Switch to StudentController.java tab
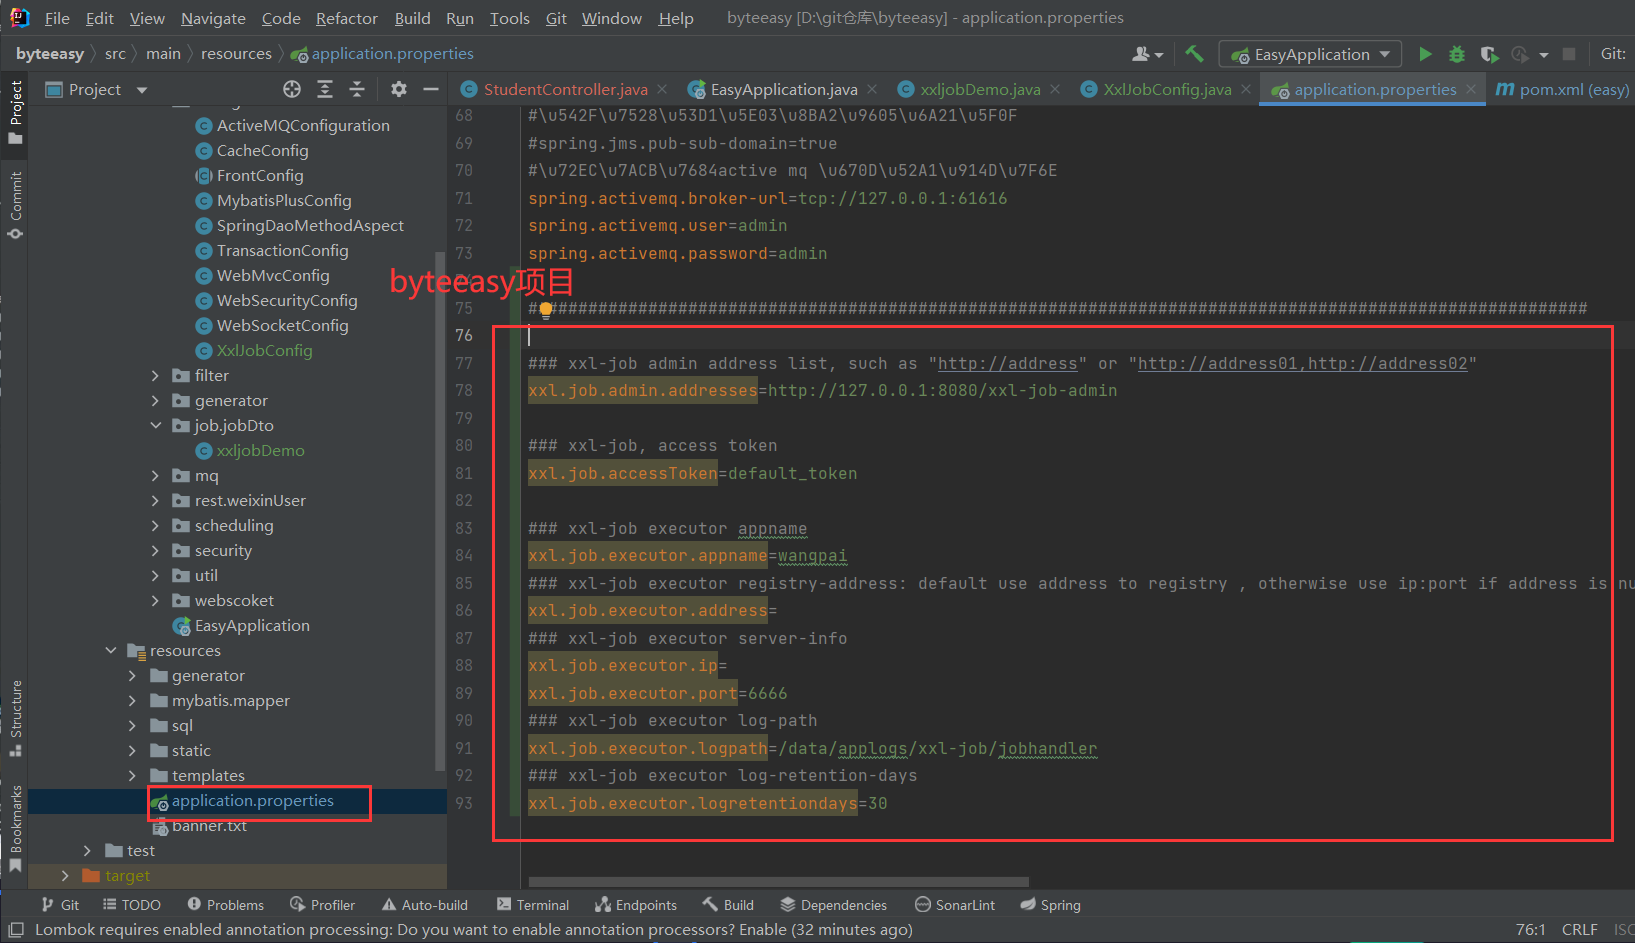 pyautogui.click(x=565, y=90)
